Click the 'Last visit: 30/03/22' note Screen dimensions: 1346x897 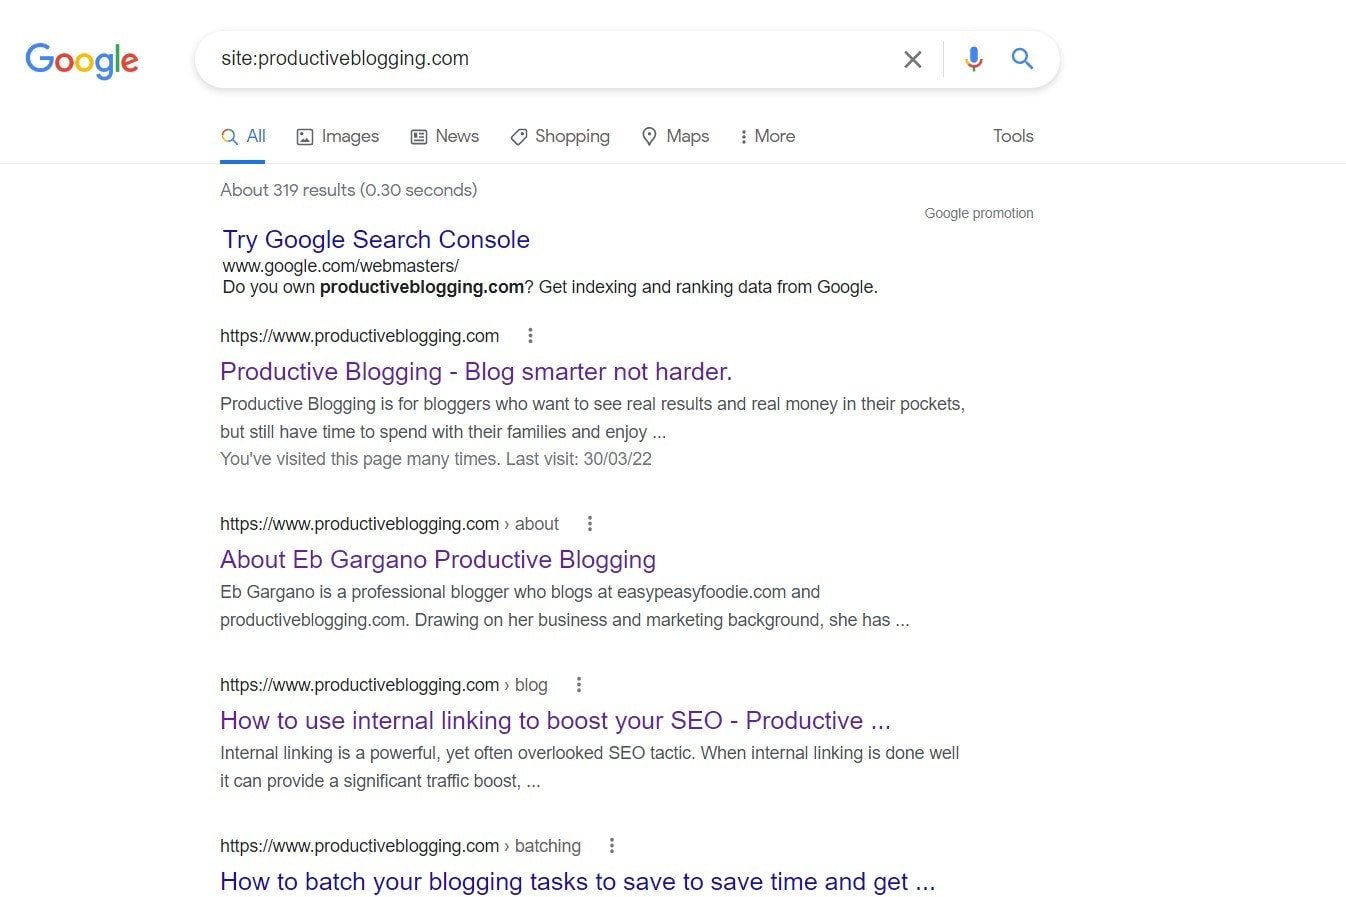(579, 459)
